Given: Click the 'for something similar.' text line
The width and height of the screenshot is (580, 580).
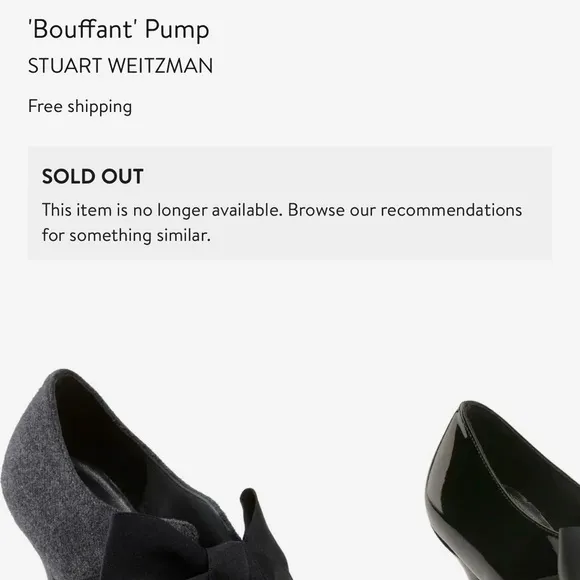Looking at the screenshot, I should click(126, 235).
